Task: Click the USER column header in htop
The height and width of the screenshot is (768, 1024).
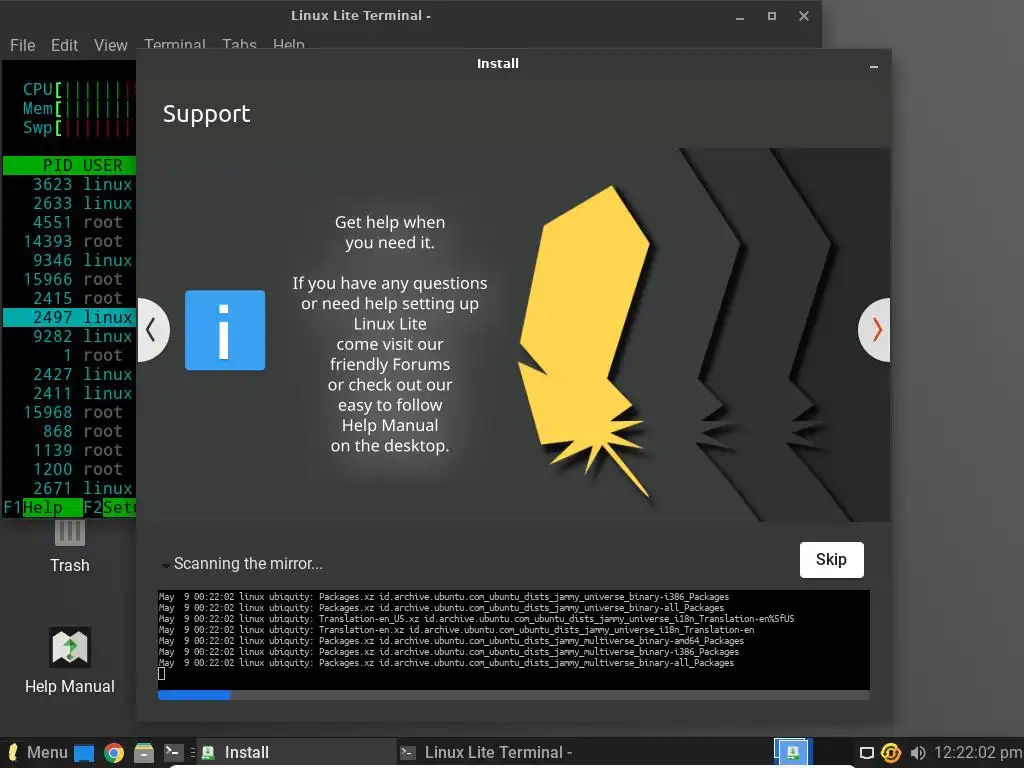Action: tap(103, 165)
